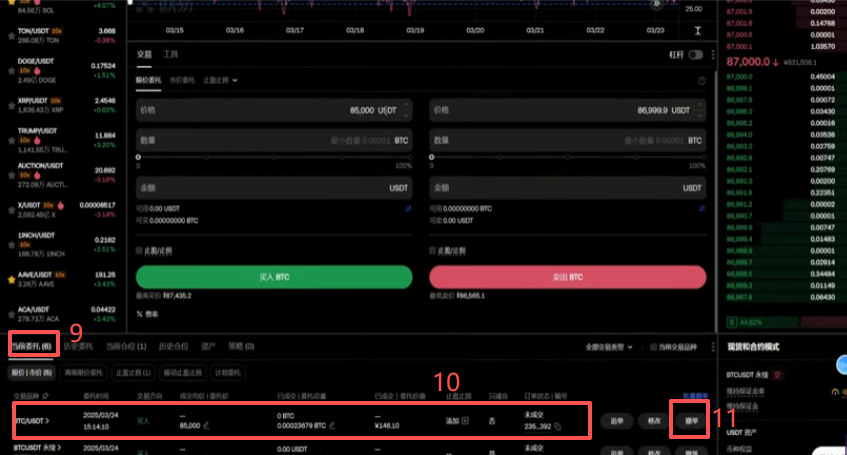
Task: Select the 限价委托 order type
Action: (x=149, y=80)
